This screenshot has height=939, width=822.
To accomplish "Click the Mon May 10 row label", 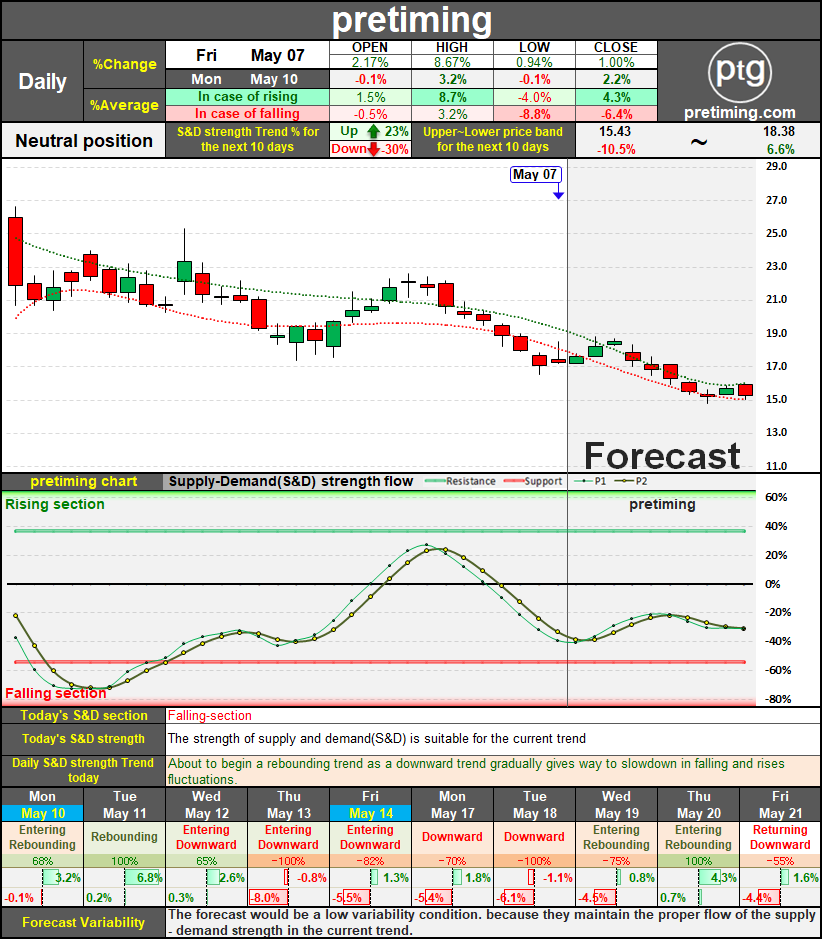I will [x=247, y=79].
